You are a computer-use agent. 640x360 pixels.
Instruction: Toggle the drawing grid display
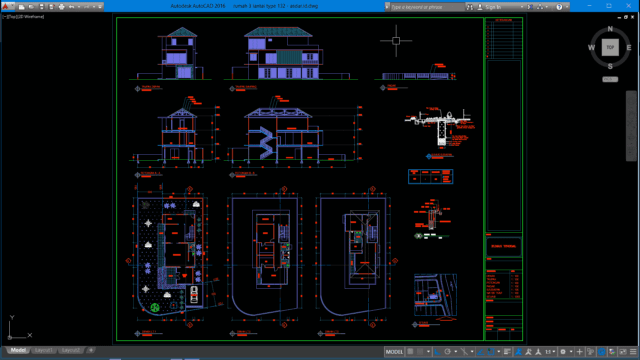click(410, 352)
